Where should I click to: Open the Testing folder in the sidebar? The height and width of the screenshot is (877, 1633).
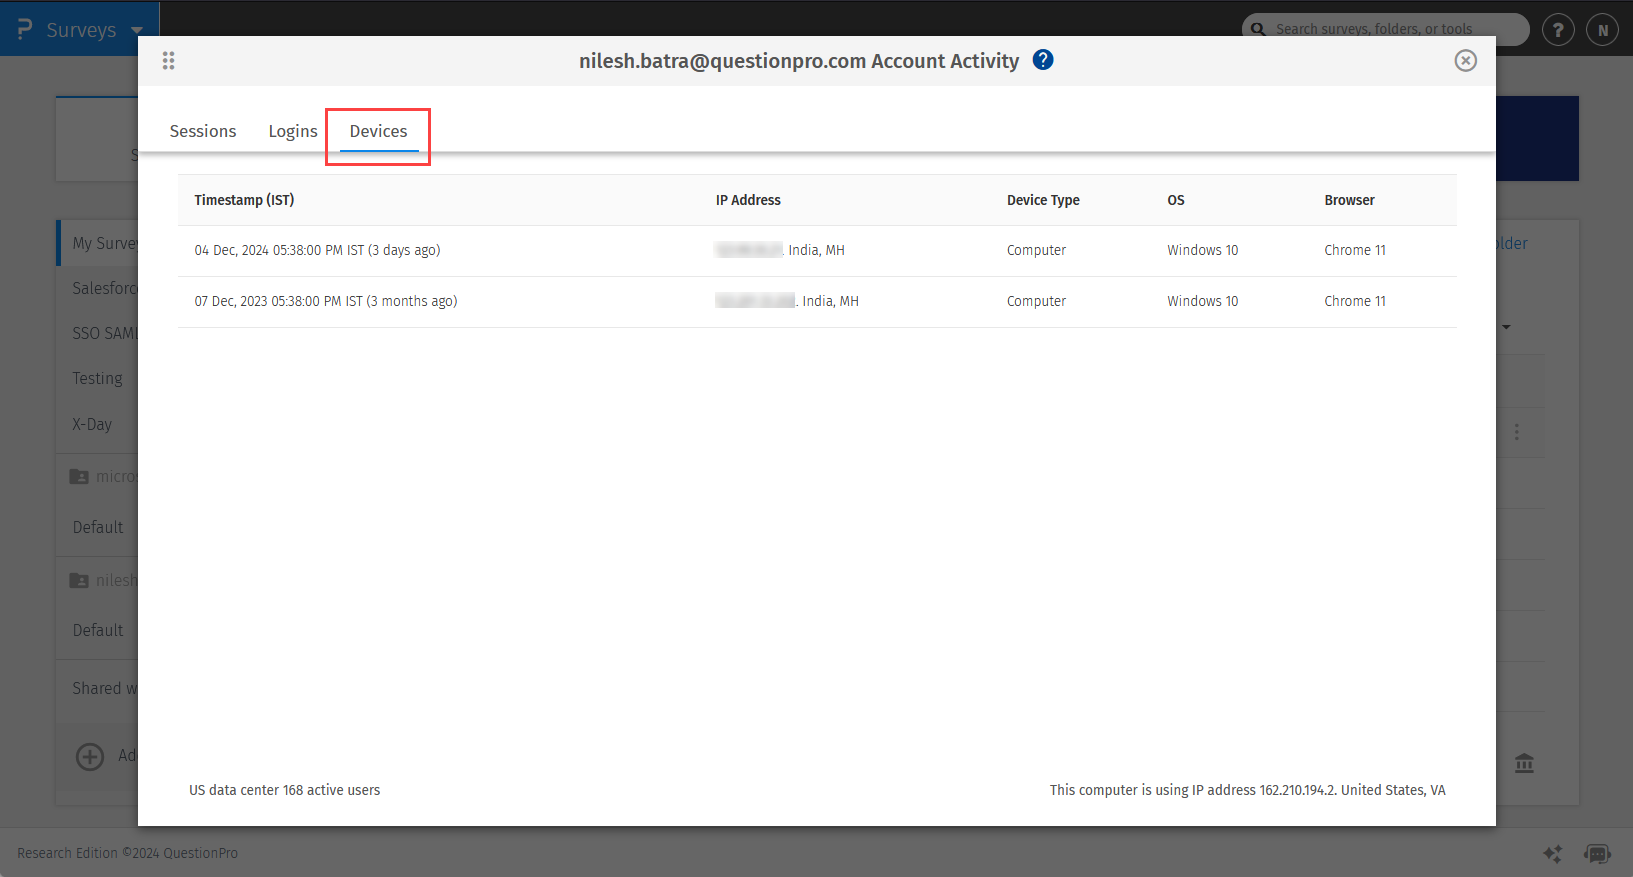[97, 378]
